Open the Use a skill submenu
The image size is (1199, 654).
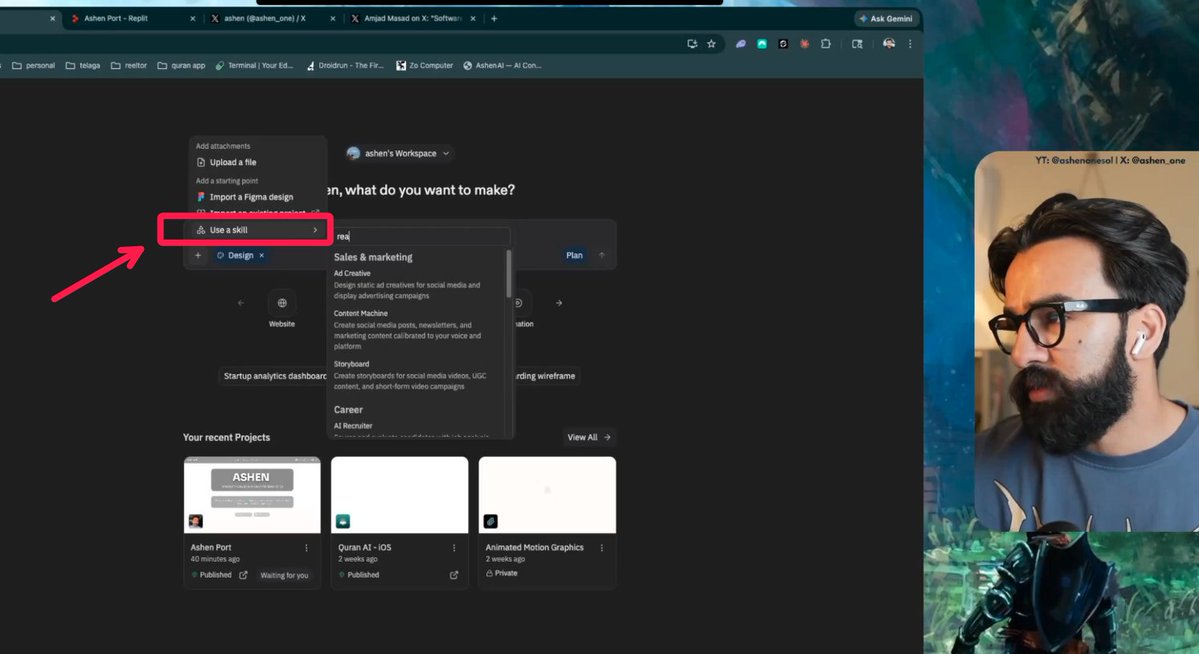(x=257, y=229)
